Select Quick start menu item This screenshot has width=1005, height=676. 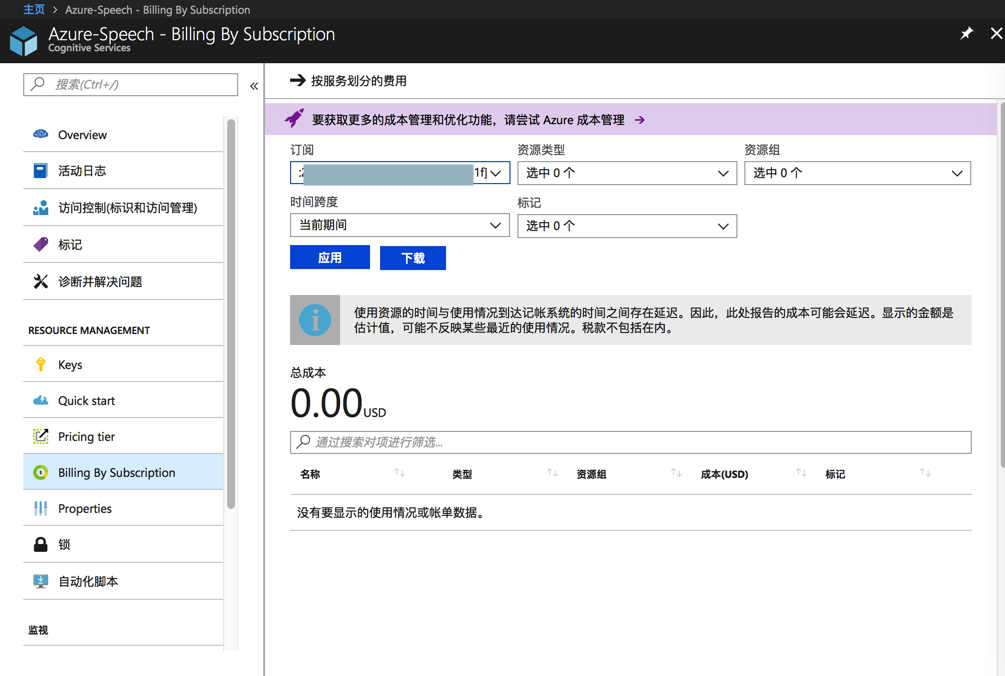pyautogui.click(x=123, y=400)
